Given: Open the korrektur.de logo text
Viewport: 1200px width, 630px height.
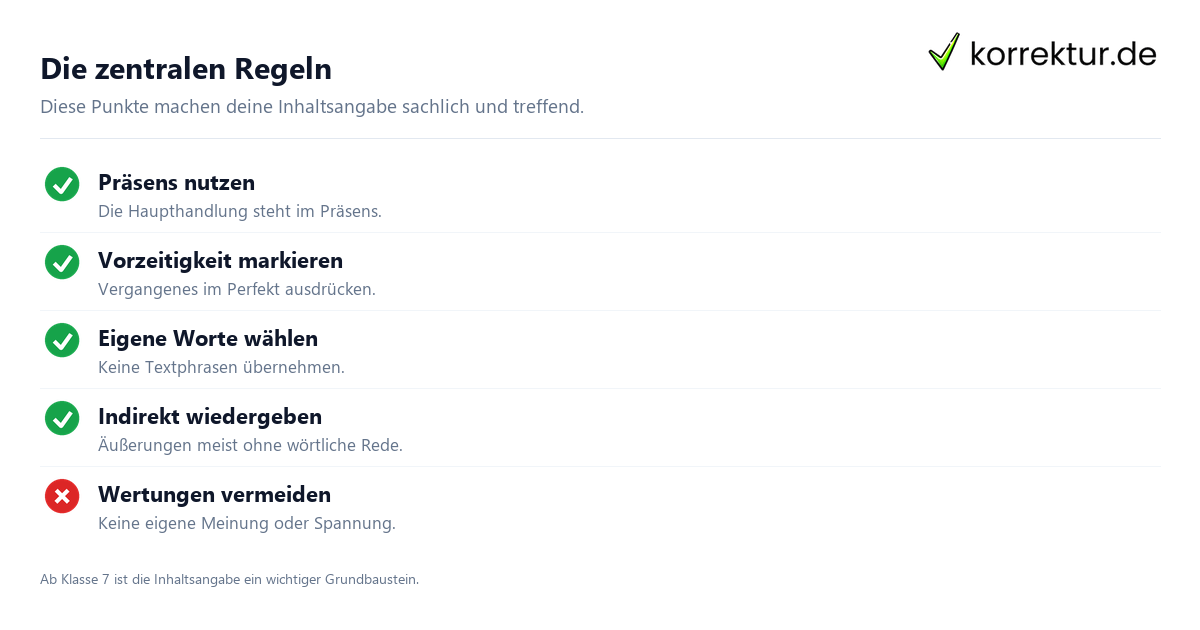Looking at the screenshot, I should click(1063, 53).
